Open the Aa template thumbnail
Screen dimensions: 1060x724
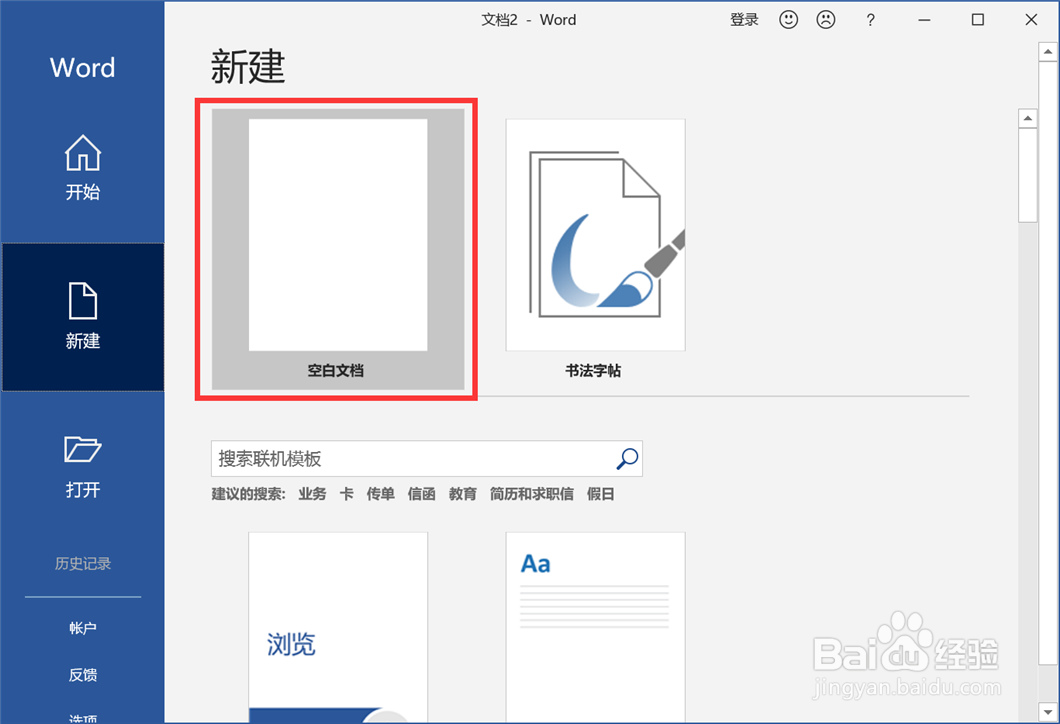tap(595, 627)
